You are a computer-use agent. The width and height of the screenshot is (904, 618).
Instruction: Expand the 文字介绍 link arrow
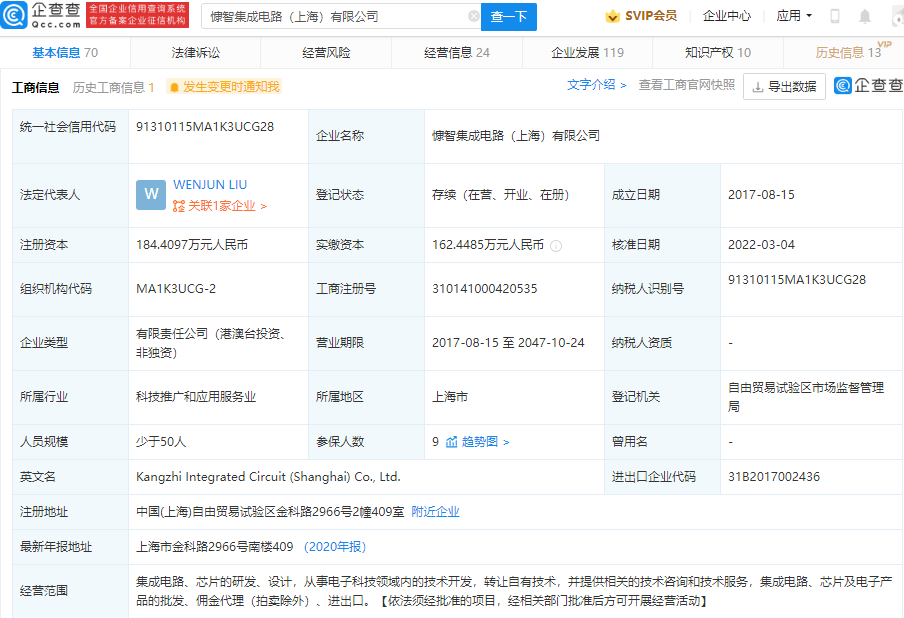(x=597, y=85)
